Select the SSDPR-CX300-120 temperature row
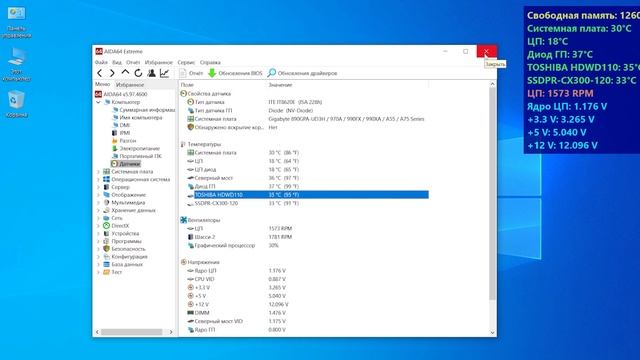 tap(308, 203)
